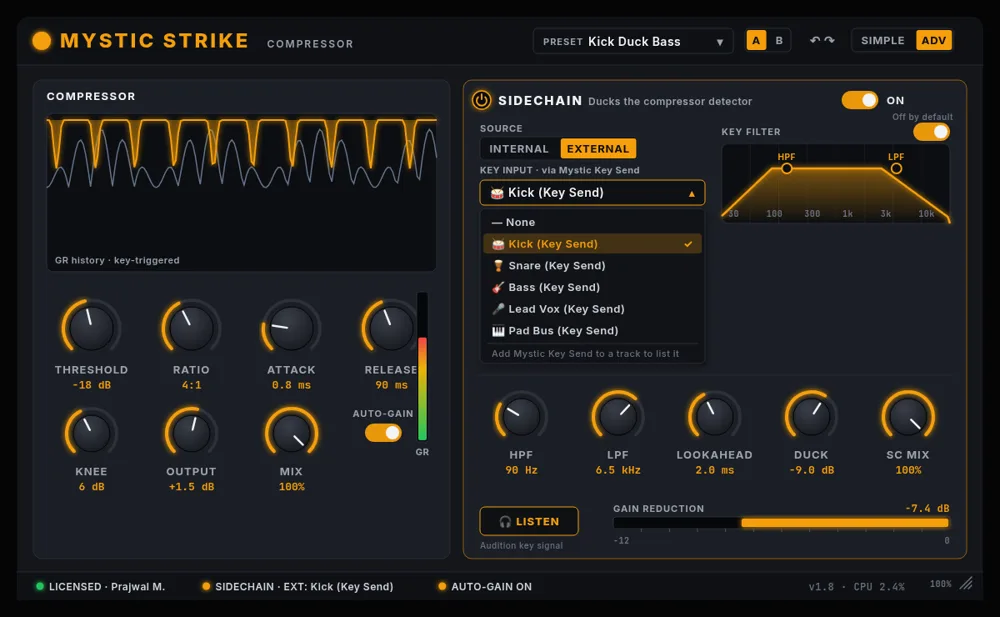Click the Duck knob
This screenshot has height=617, width=1000.
[x=811, y=416]
